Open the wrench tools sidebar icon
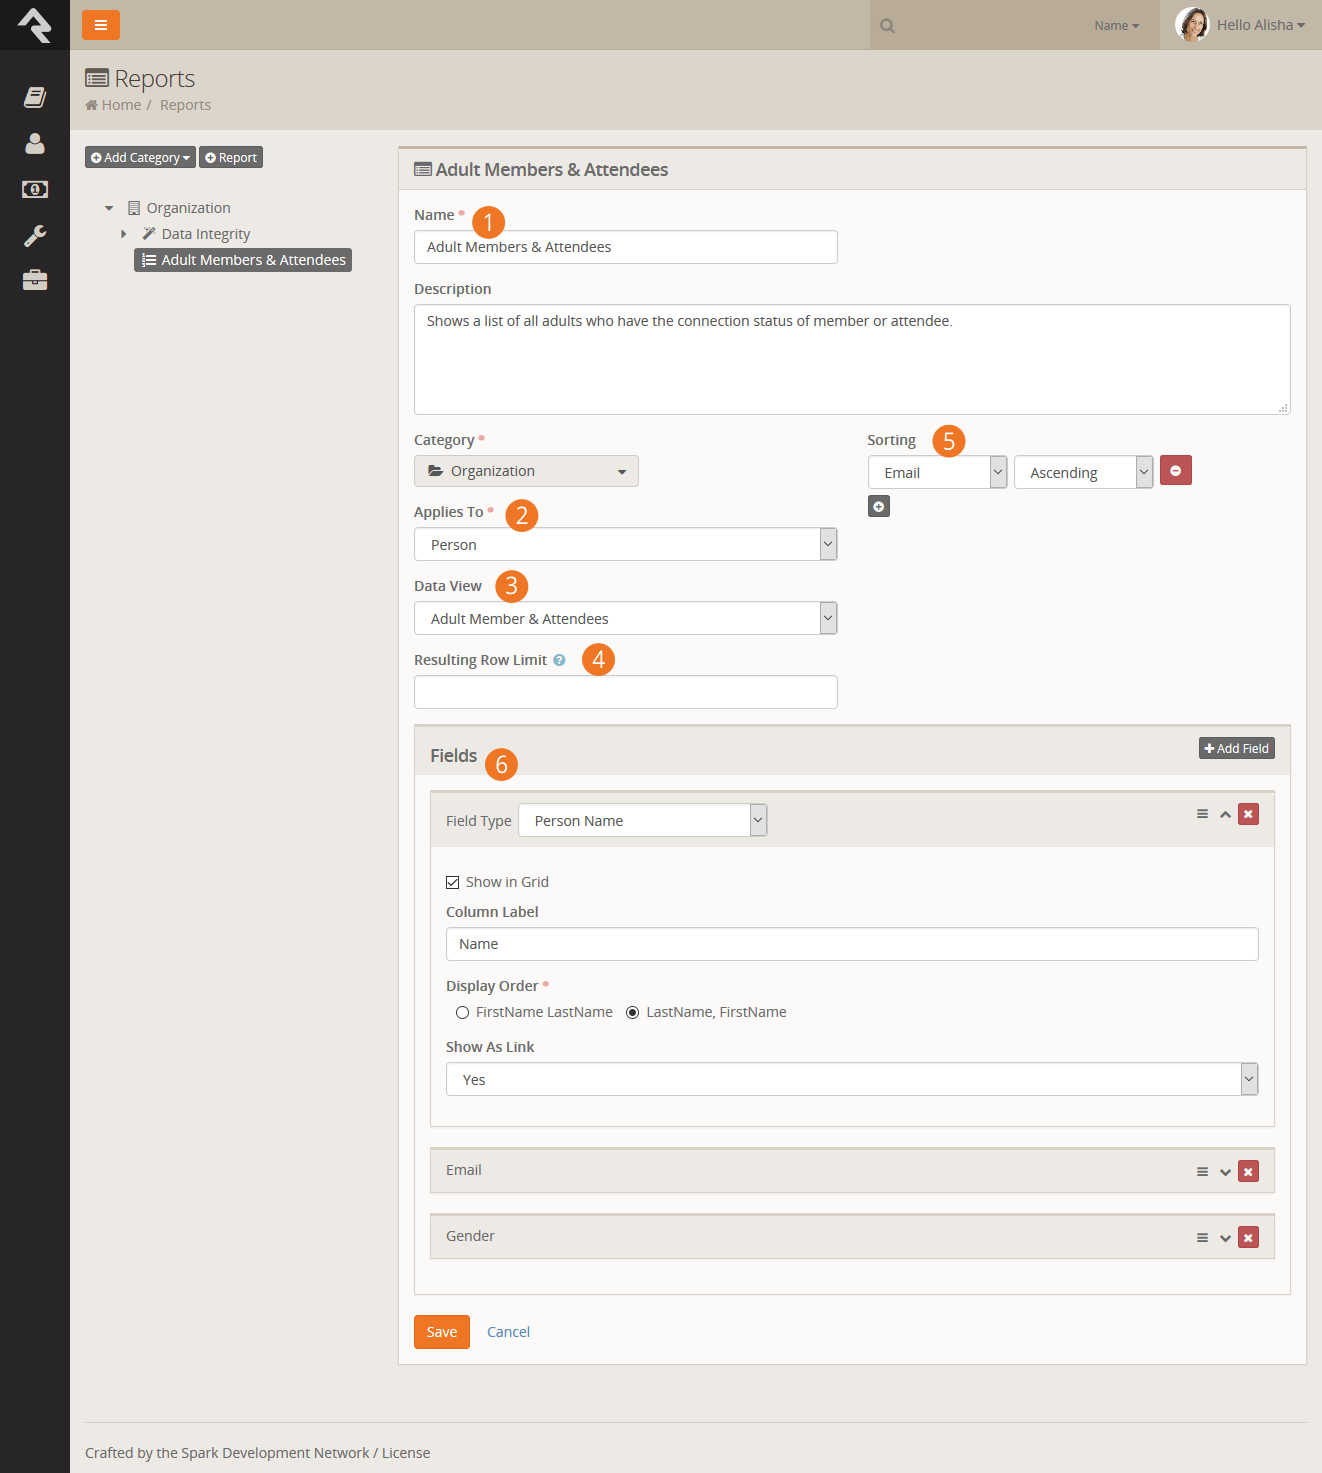The image size is (1322, 1473). (x=35, y=236)
